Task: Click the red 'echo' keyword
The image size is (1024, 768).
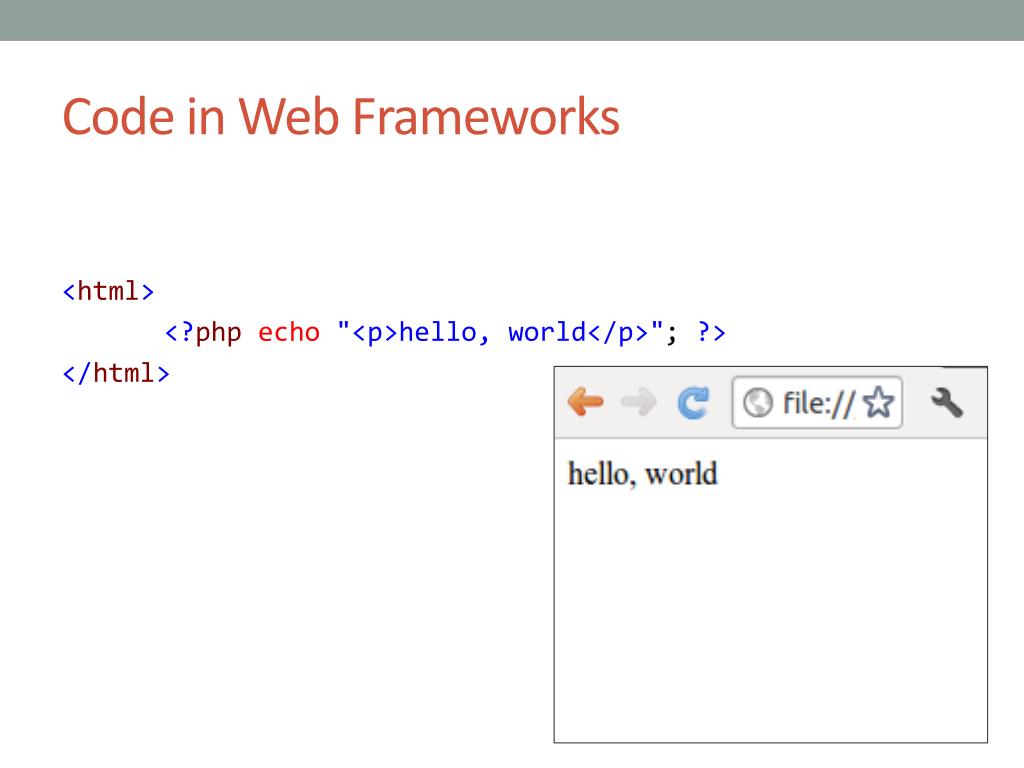Action: point(289,332)
